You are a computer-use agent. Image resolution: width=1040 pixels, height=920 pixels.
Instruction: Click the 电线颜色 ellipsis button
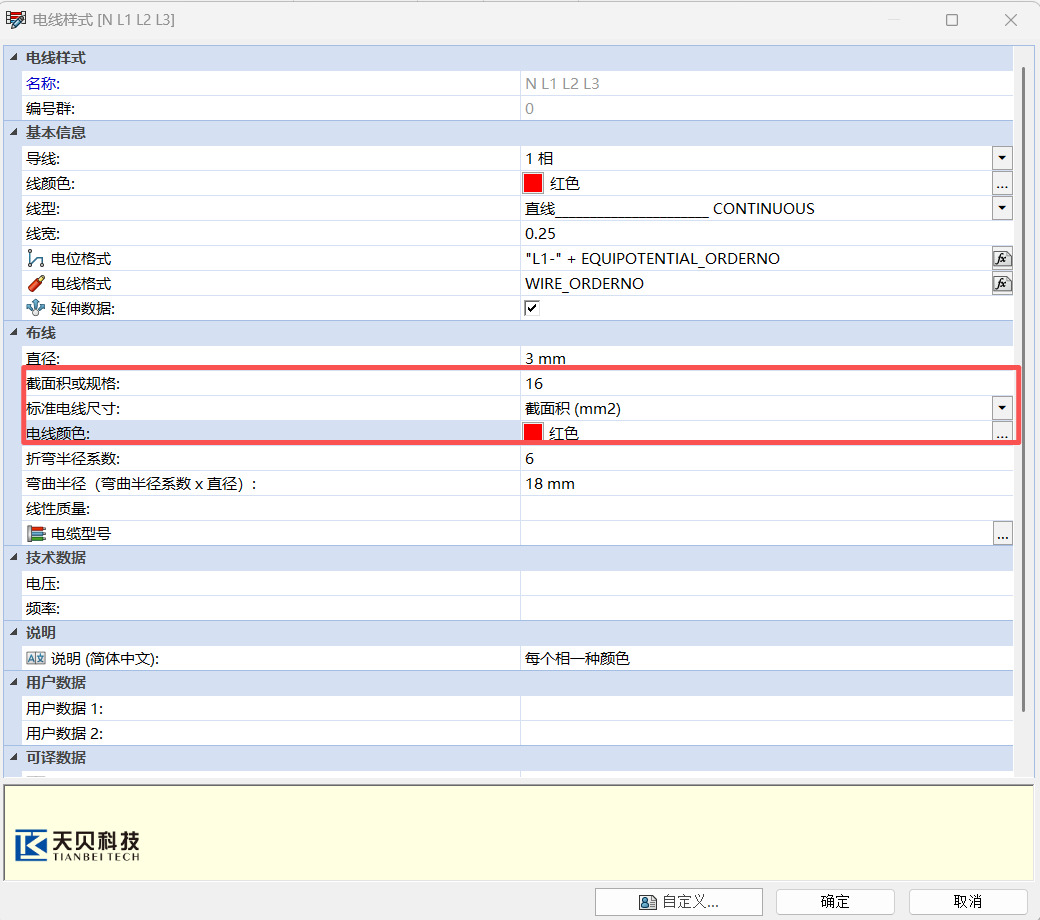coord(1002,433)
